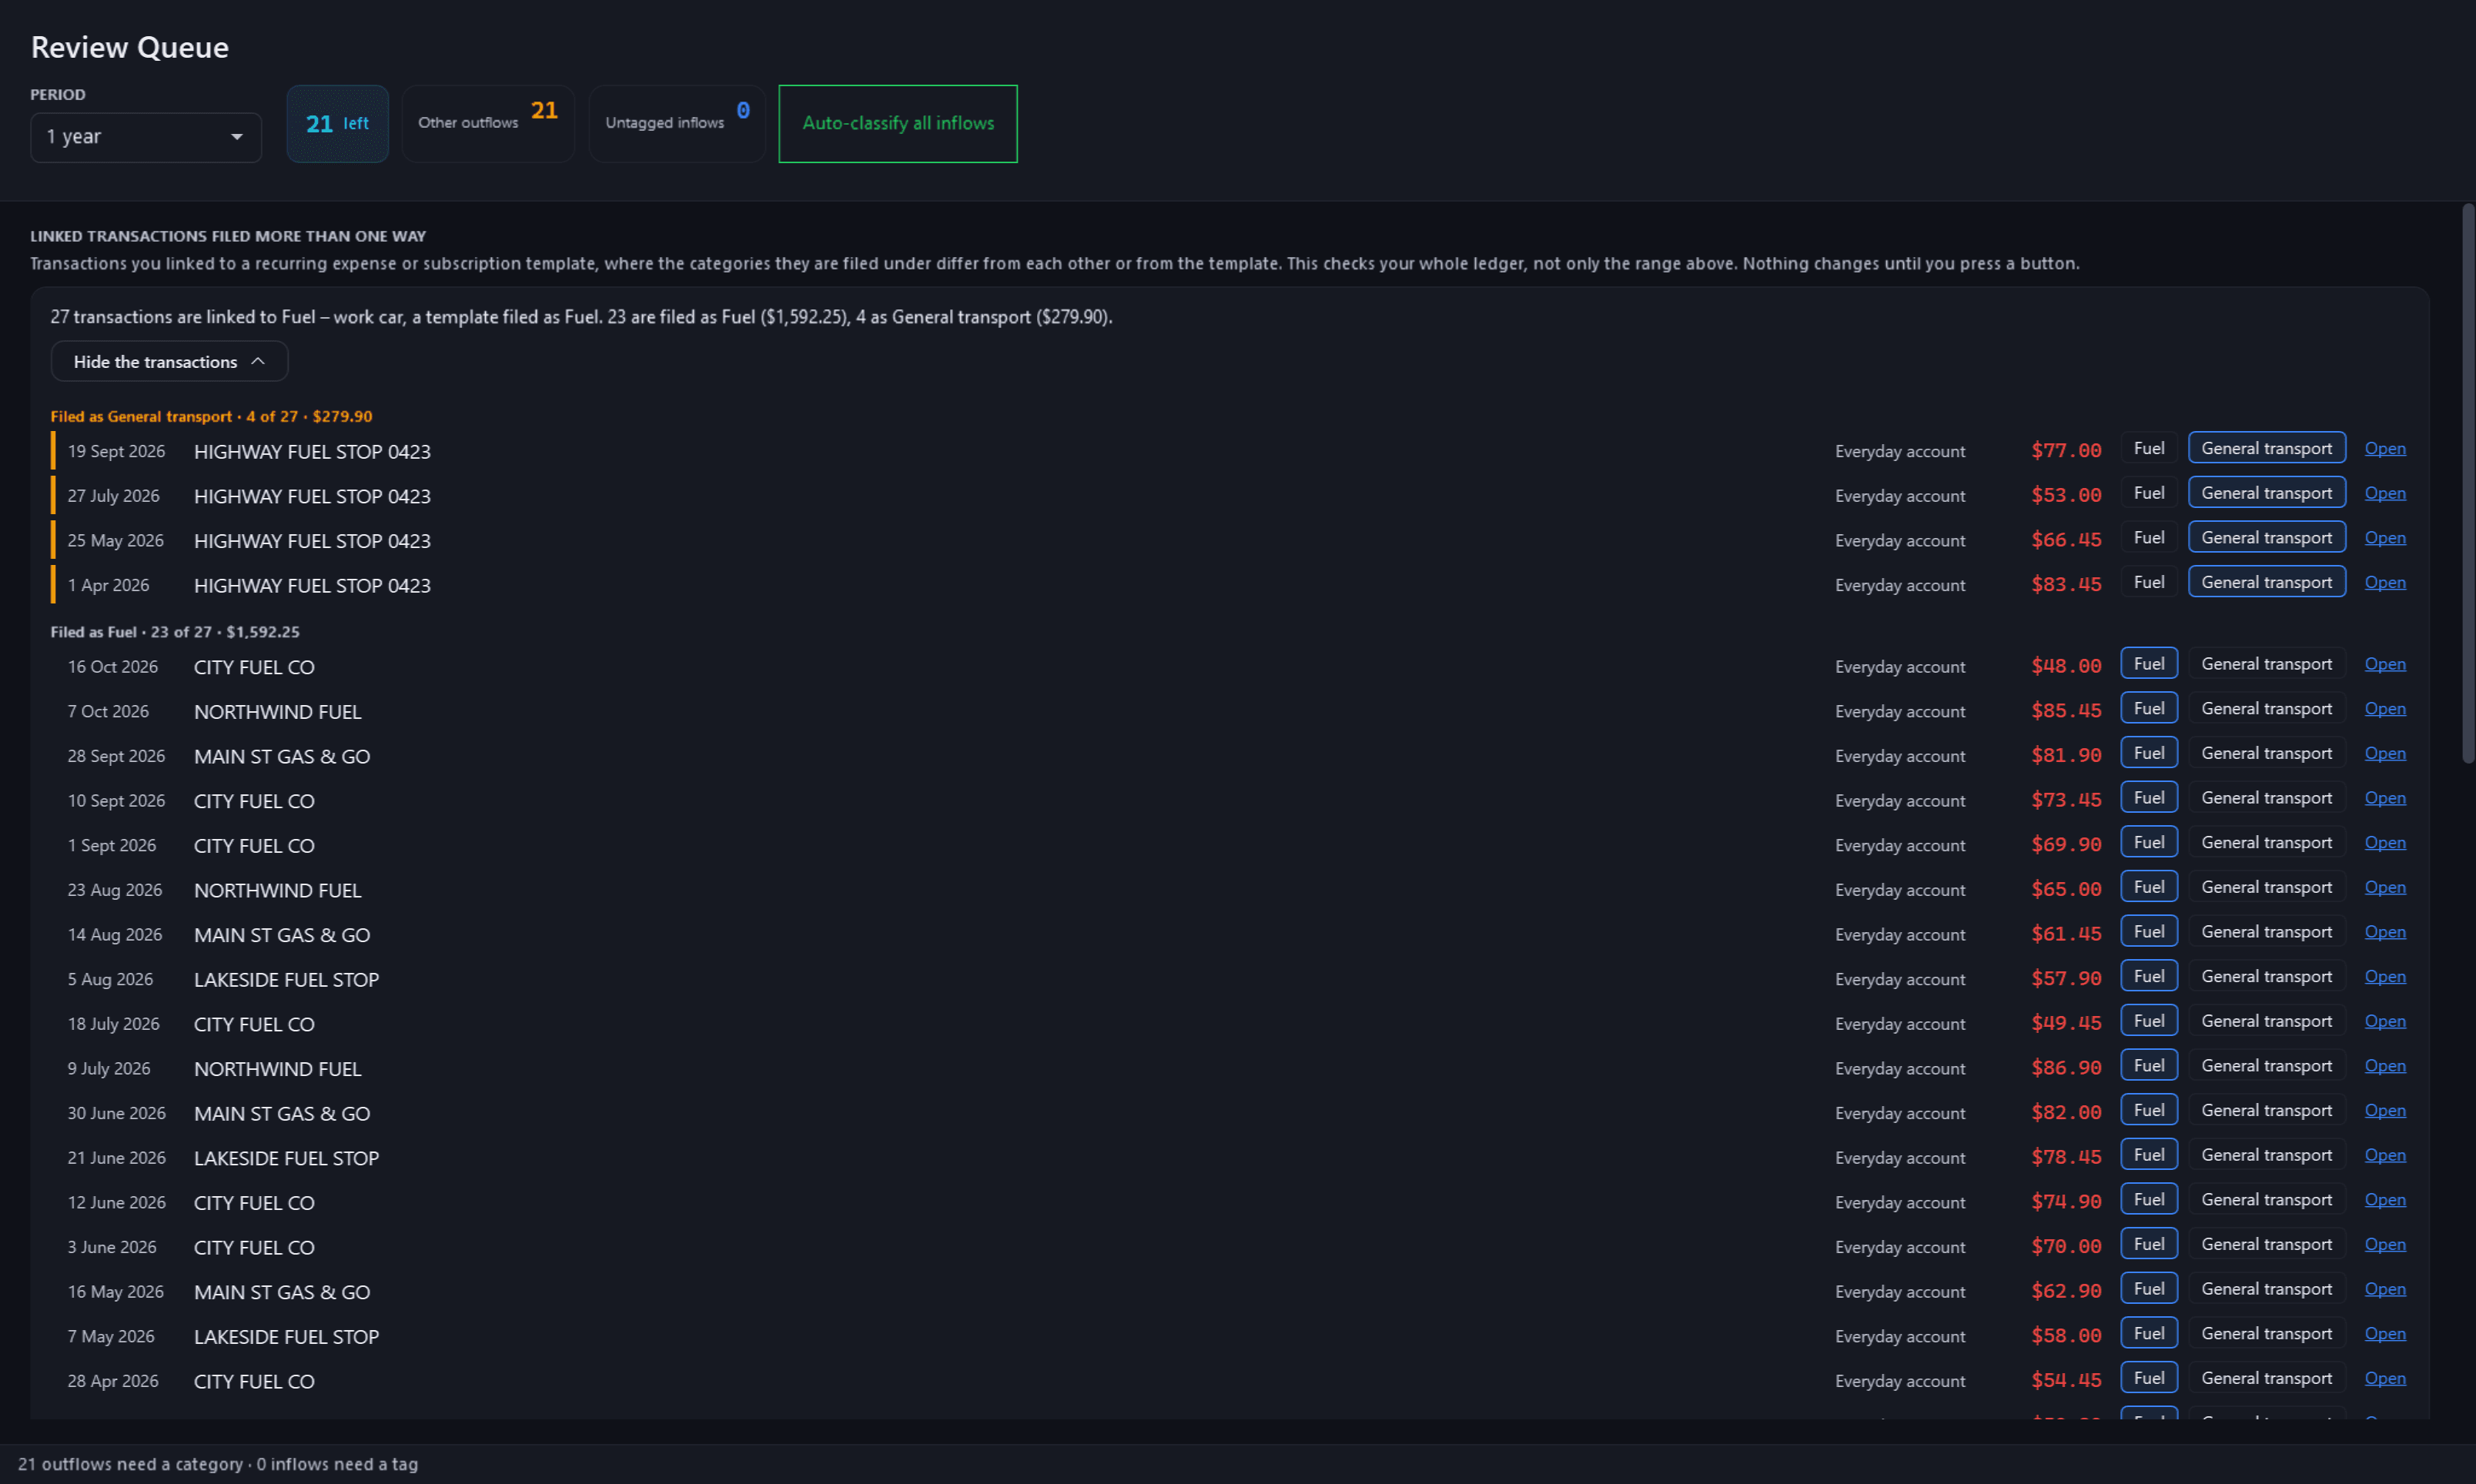The height and width of the screenshot is (1484, 2476).
Task: Open the 7 May 2026 Lakeside transaction
Action: [2384, 1334]
